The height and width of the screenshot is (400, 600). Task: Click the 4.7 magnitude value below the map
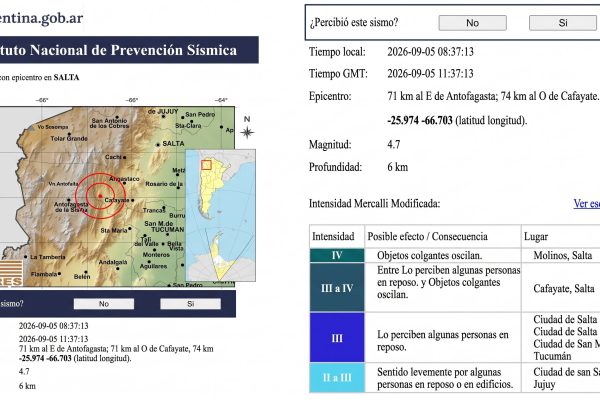click(24, 372)
